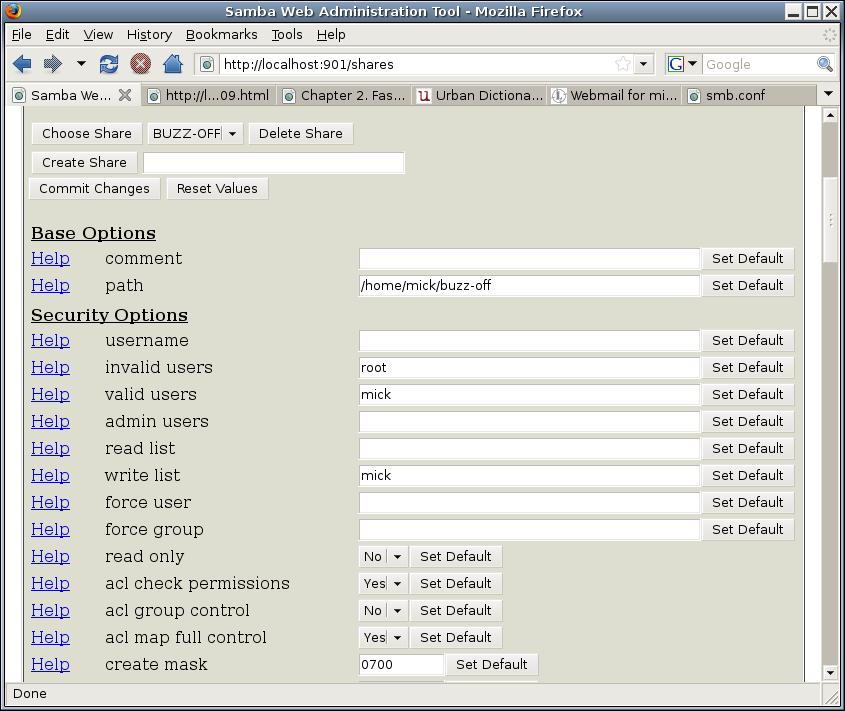This screenshot has height=711, width=845.
Task: Click the browser Back arrow button
Action: click(x=22, y=64)
